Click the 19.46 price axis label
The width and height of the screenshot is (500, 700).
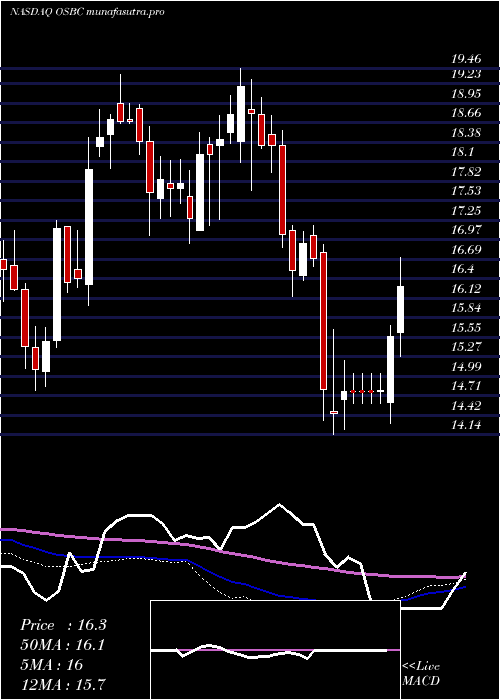(466, 58)
